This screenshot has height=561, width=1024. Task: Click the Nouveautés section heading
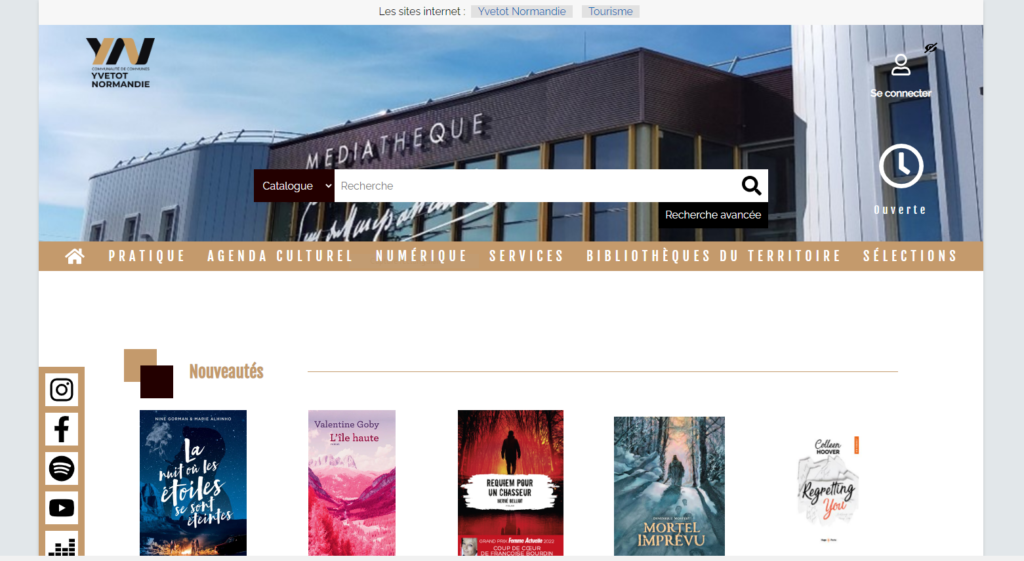(226, 372)
